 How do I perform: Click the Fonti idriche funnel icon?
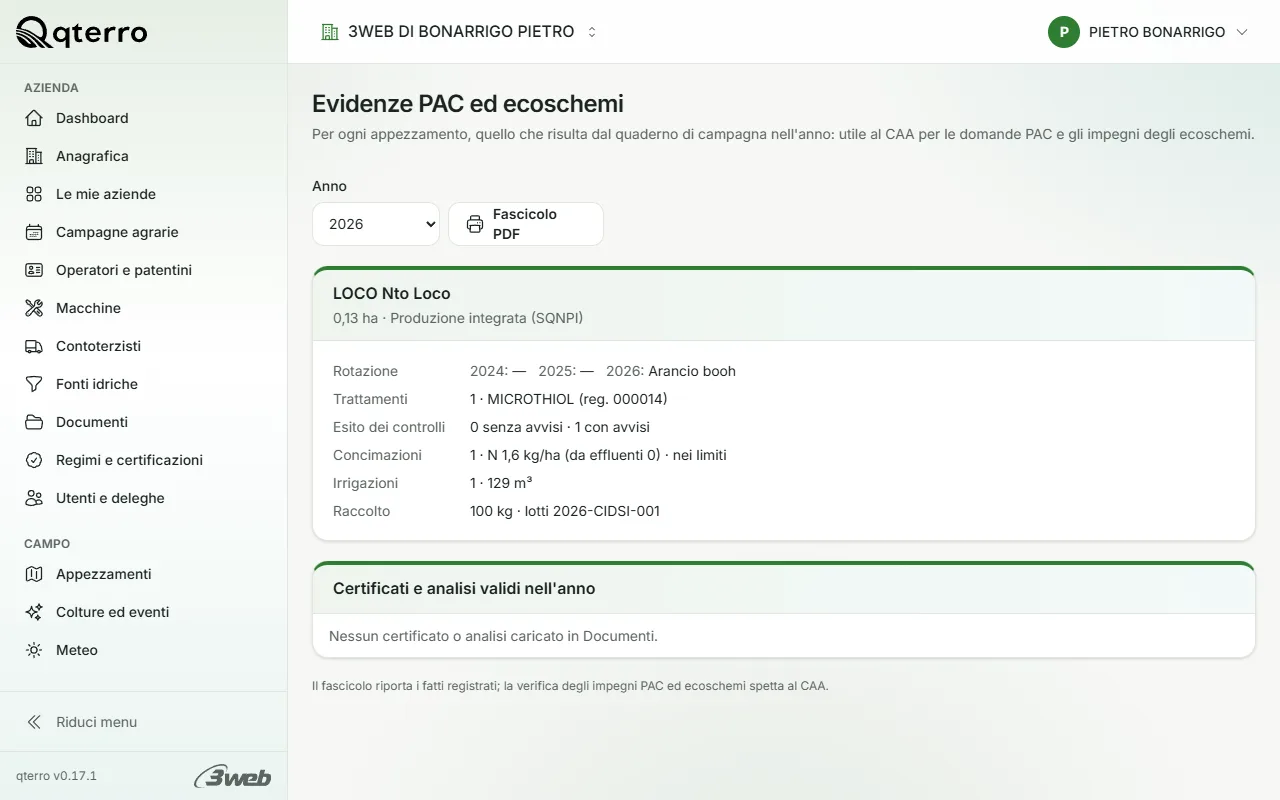pyautogui.click(x=34, y=384)
